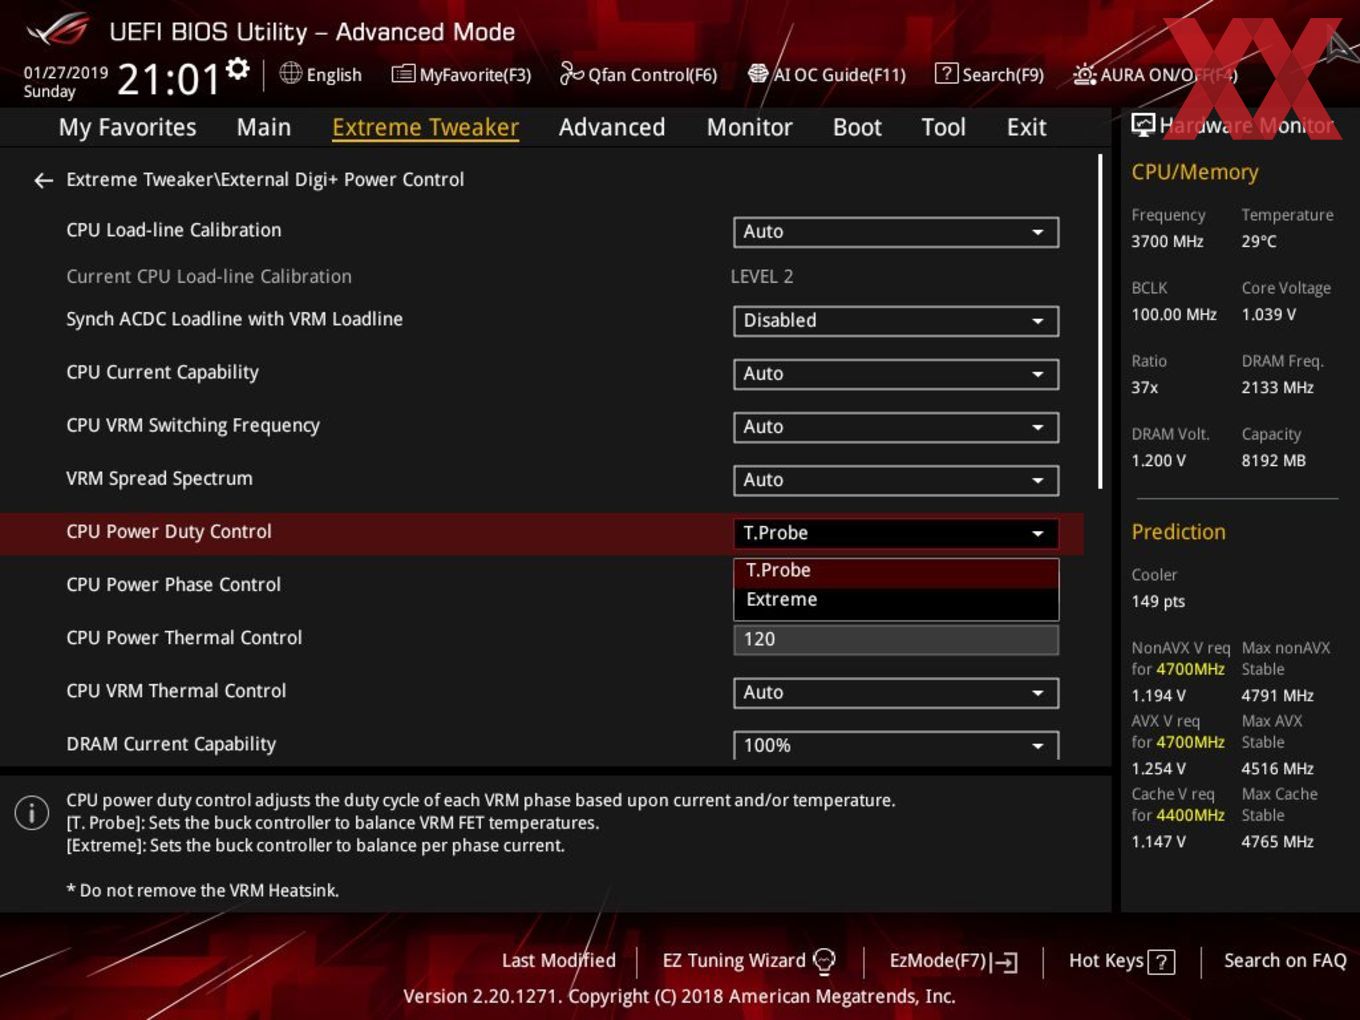Click the info icon in help panel
The height and width of the screenshot is (1020, 1360).
coord(32,812)
